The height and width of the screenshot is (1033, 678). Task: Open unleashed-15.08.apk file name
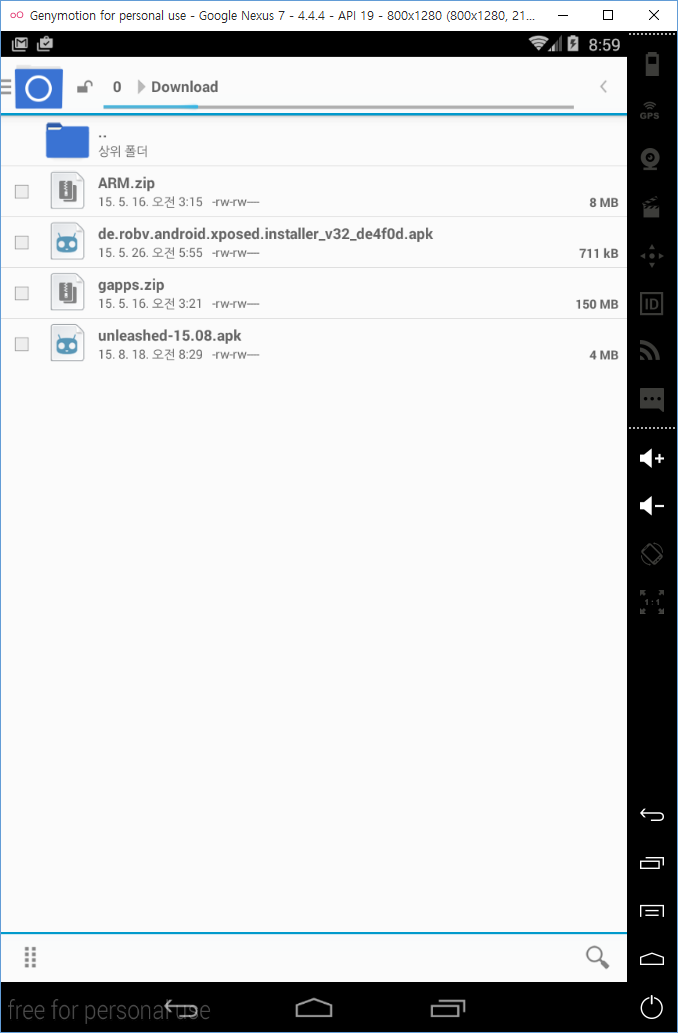point(169,336)
